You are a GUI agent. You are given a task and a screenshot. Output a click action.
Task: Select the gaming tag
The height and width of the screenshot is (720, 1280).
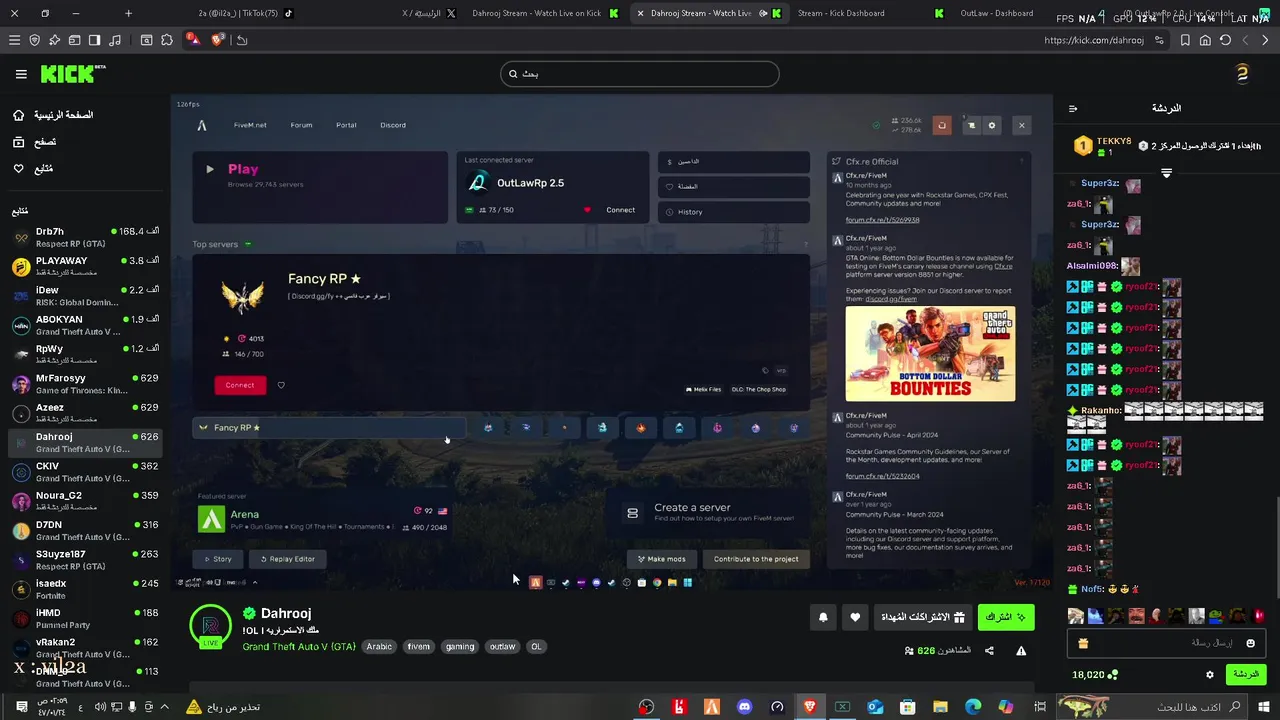click(x=460, y=647)
